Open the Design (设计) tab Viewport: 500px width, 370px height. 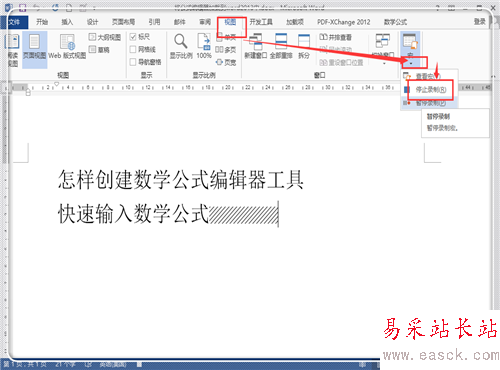92,22
